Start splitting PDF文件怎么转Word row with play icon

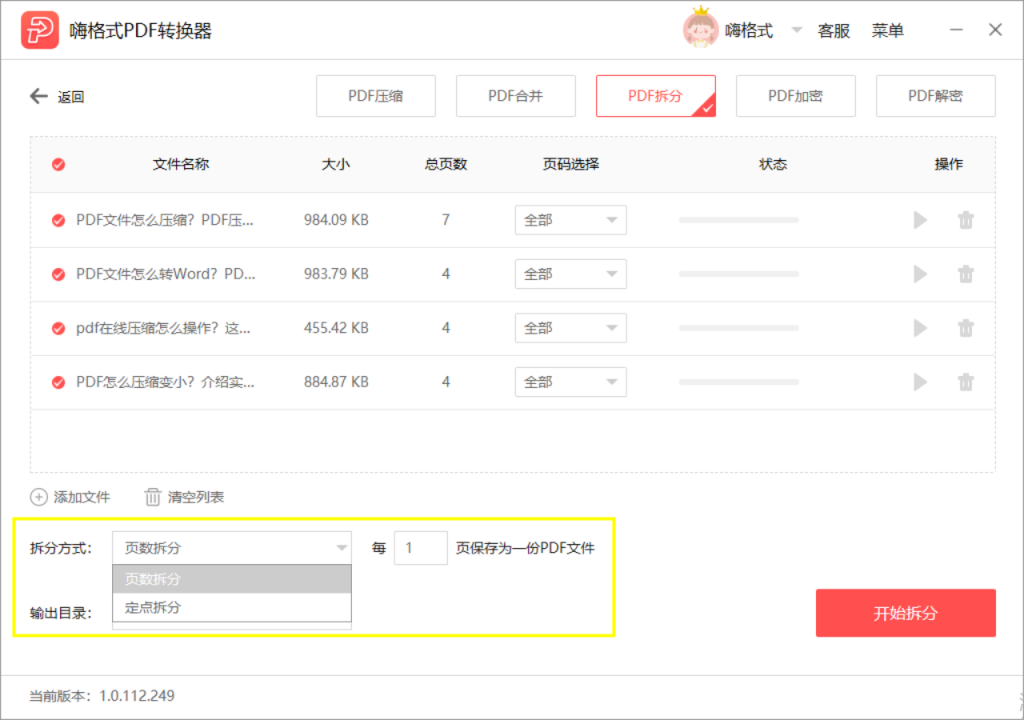(920, 274)
